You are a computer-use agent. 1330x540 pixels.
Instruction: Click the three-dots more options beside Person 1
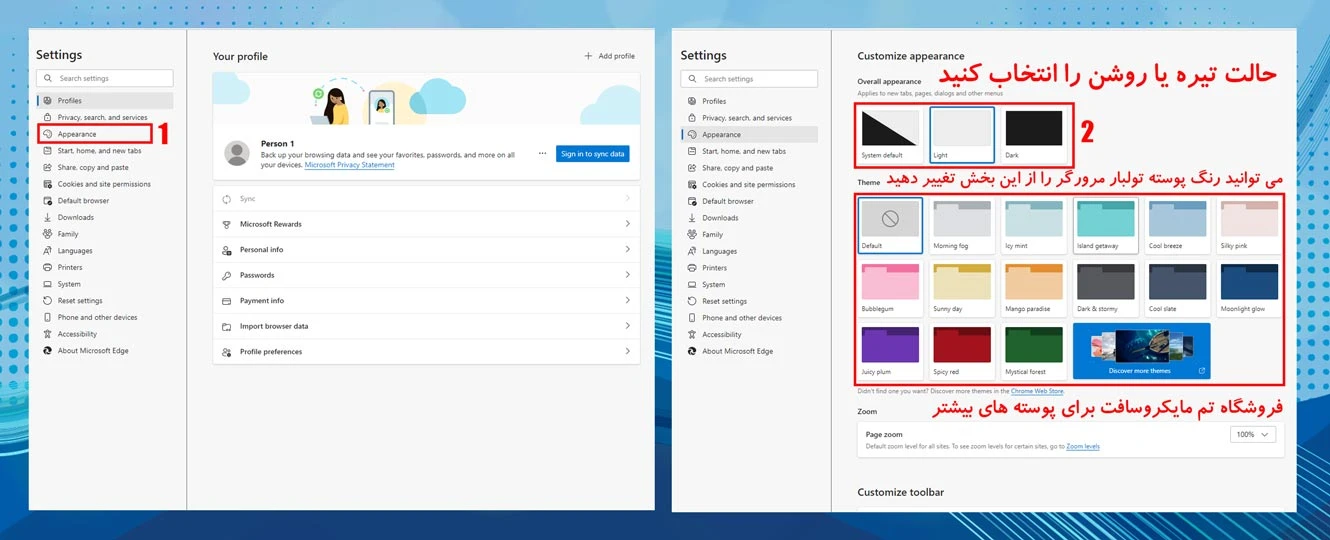[543, 154]
